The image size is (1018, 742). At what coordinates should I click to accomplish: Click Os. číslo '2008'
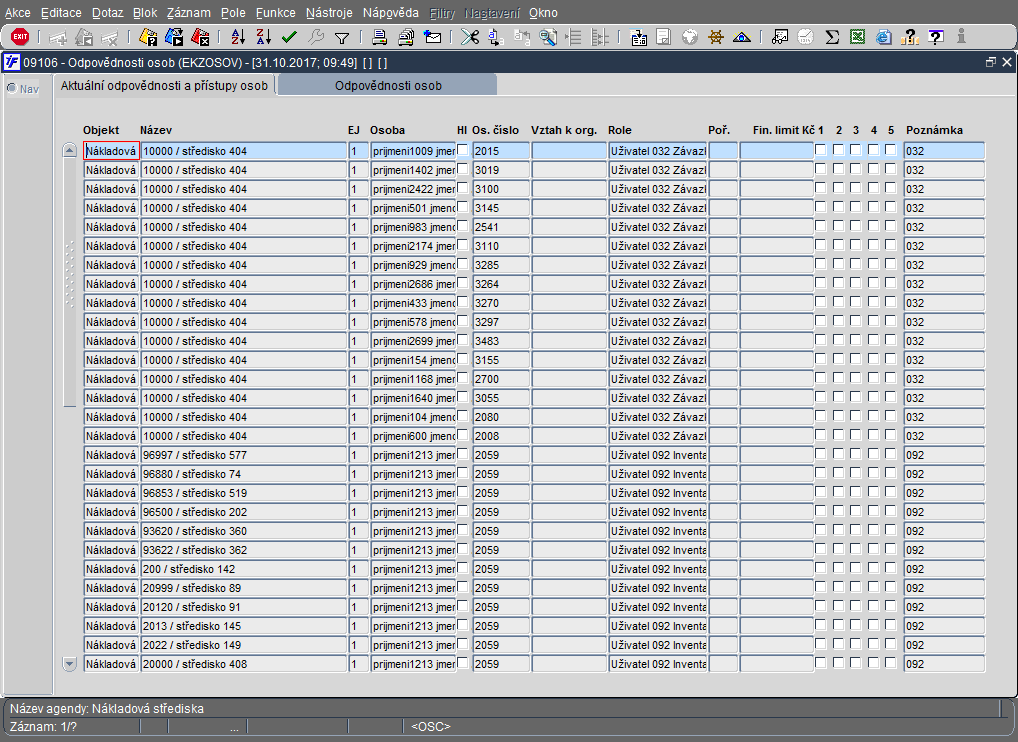click(501, 436)
